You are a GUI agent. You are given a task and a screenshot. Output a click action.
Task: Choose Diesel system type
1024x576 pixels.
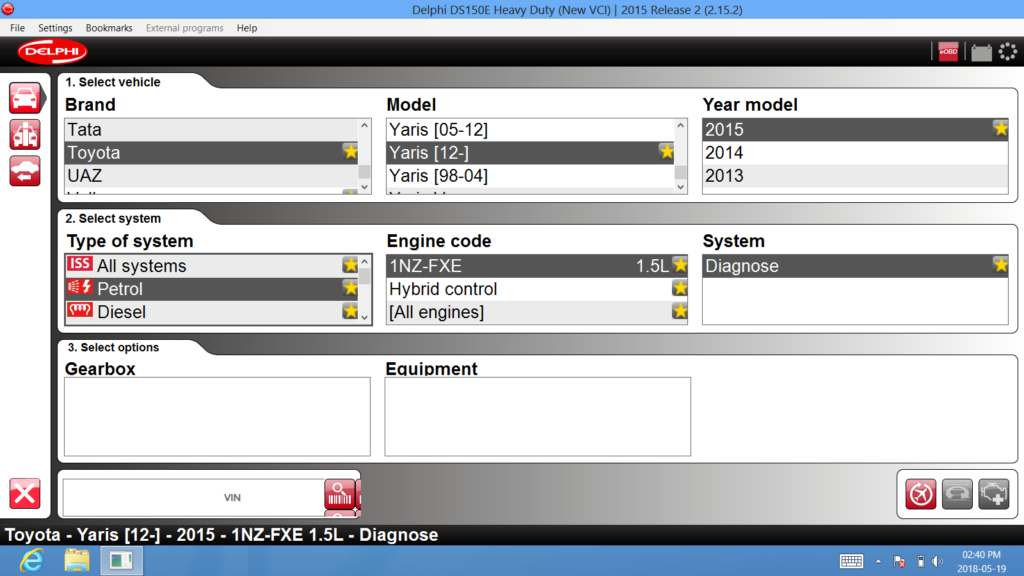pyautogui.click(x=121, y=312)
